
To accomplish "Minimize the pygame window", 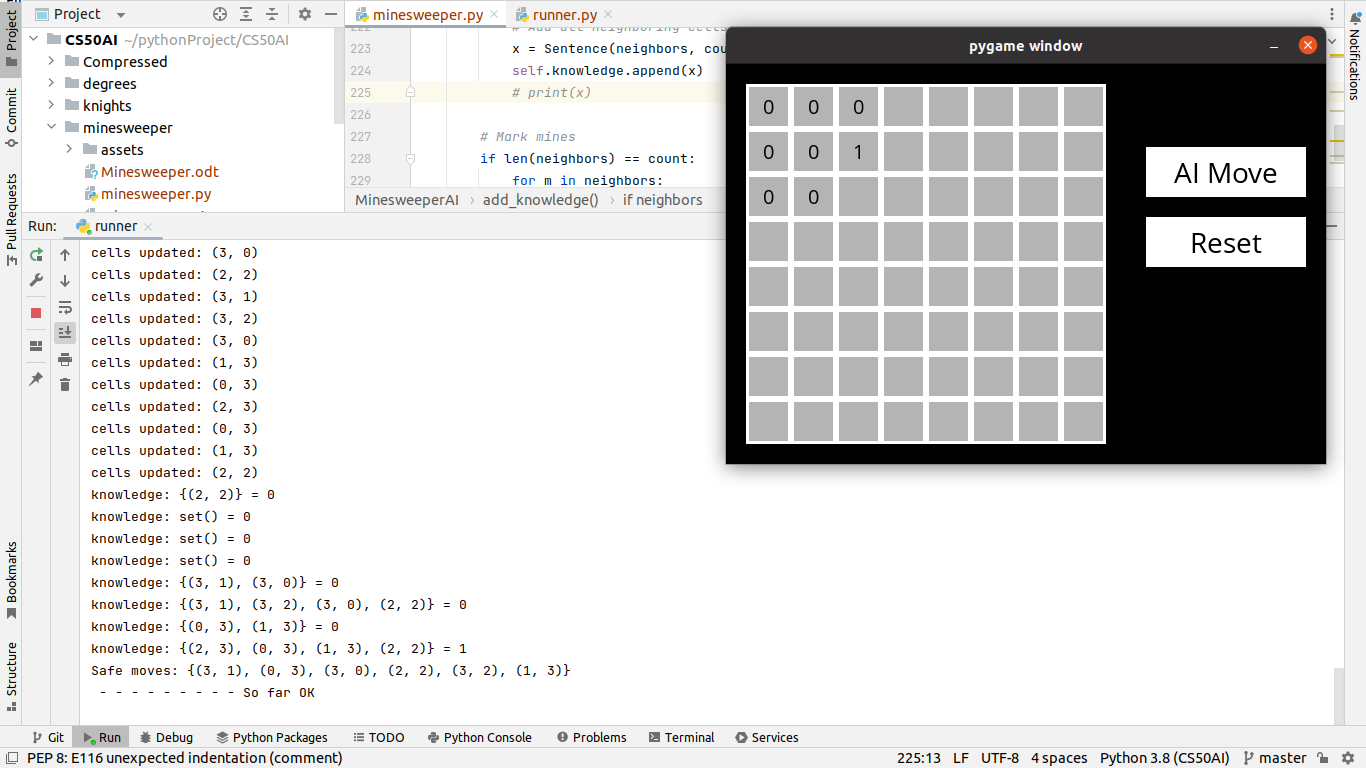I will 1274,46.
